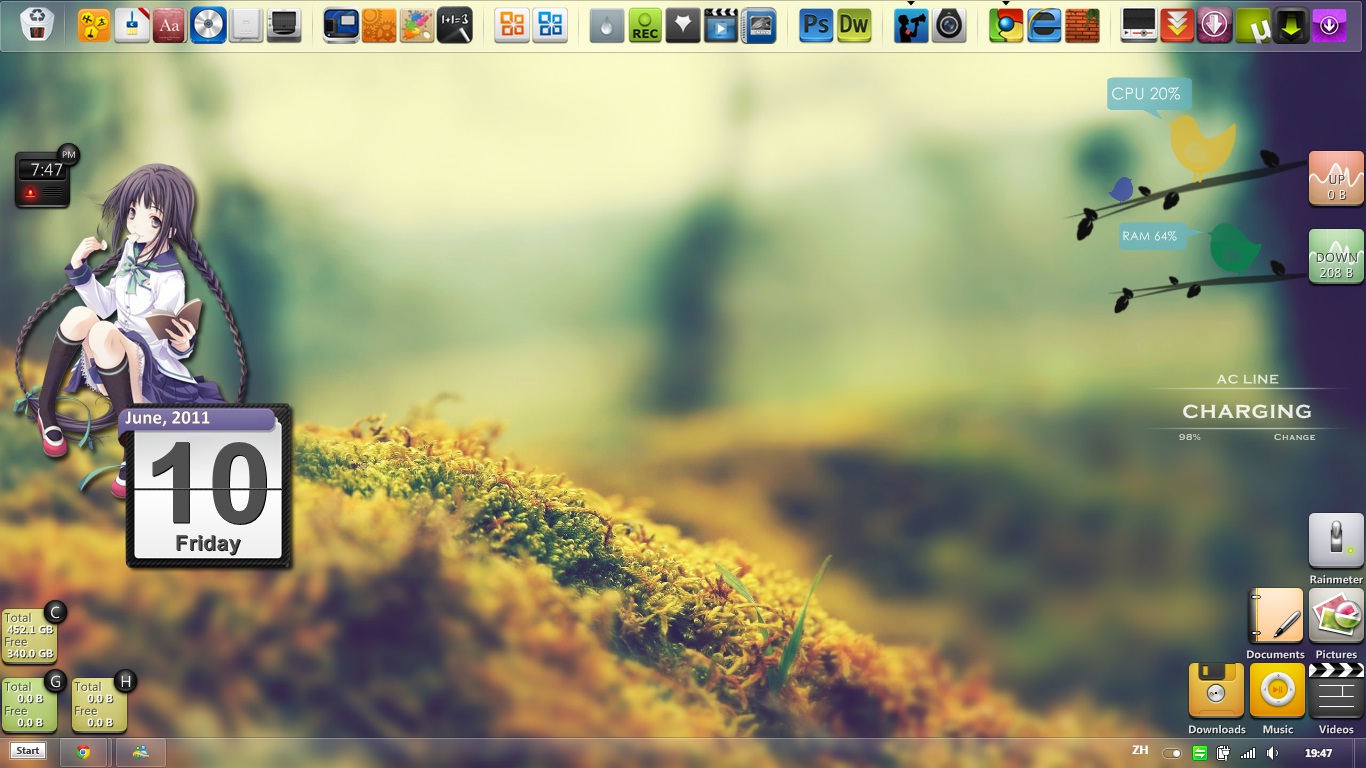Open the Documents folder shortcut
This screenshot has height=768, width=1366.
[x=1276, y=616]
